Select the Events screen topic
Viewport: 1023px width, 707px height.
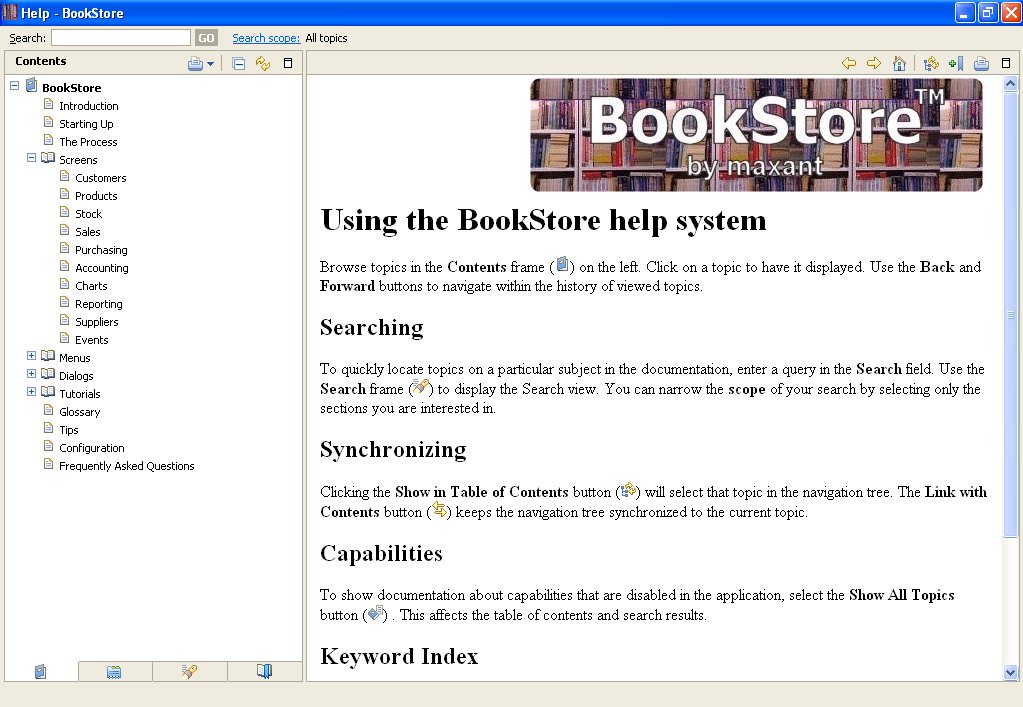[91, 340]
